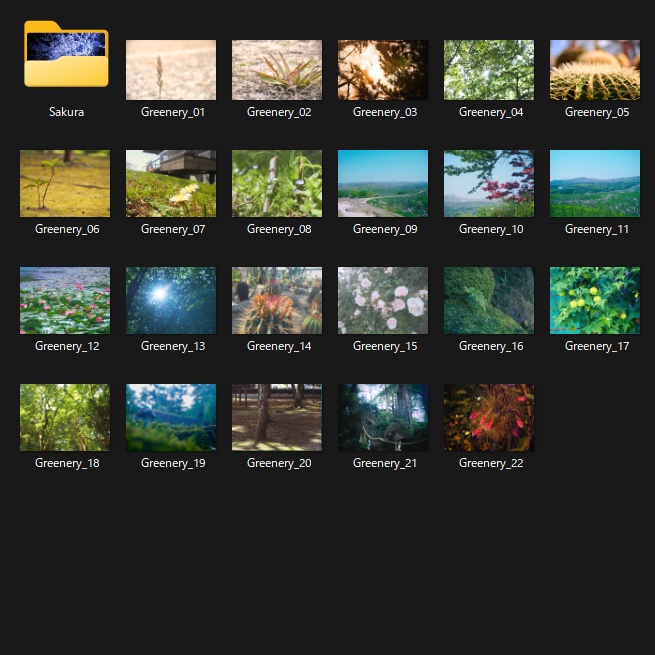Click the Greenery_02 file name

click(x=279, y=112)
